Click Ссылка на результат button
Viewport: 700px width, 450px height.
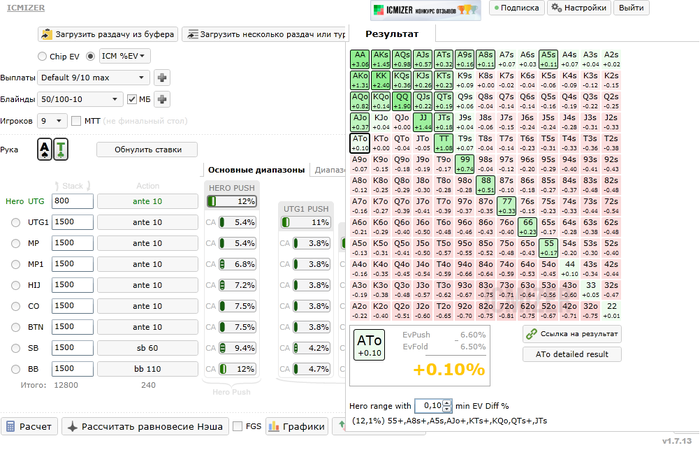click(x=572, y=334)
